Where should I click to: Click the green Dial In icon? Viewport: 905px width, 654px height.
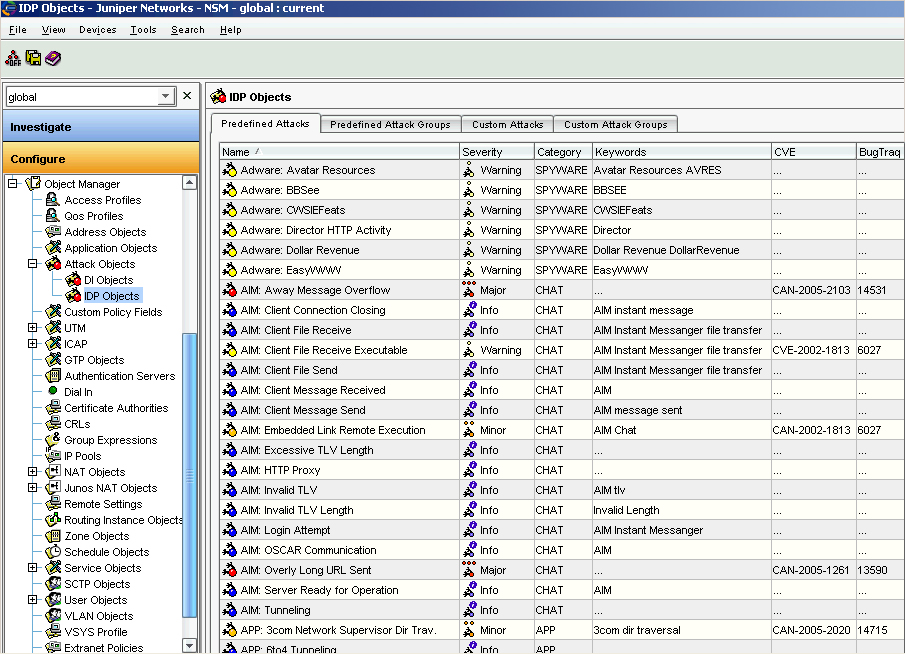pyautogui.click(x=53, y=392)
